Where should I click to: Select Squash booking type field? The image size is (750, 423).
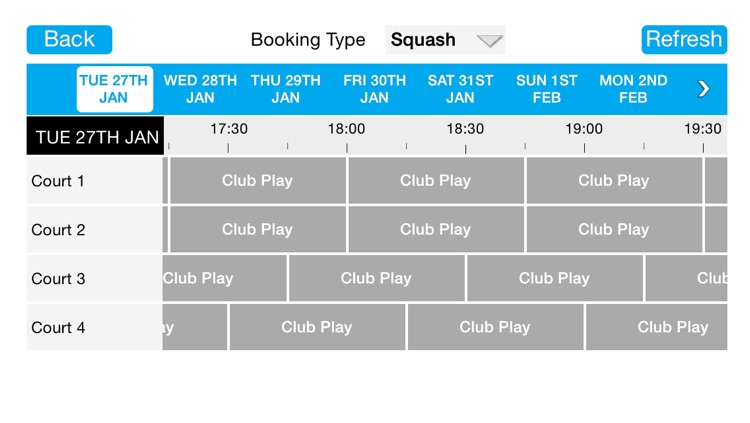coord(424,40)
